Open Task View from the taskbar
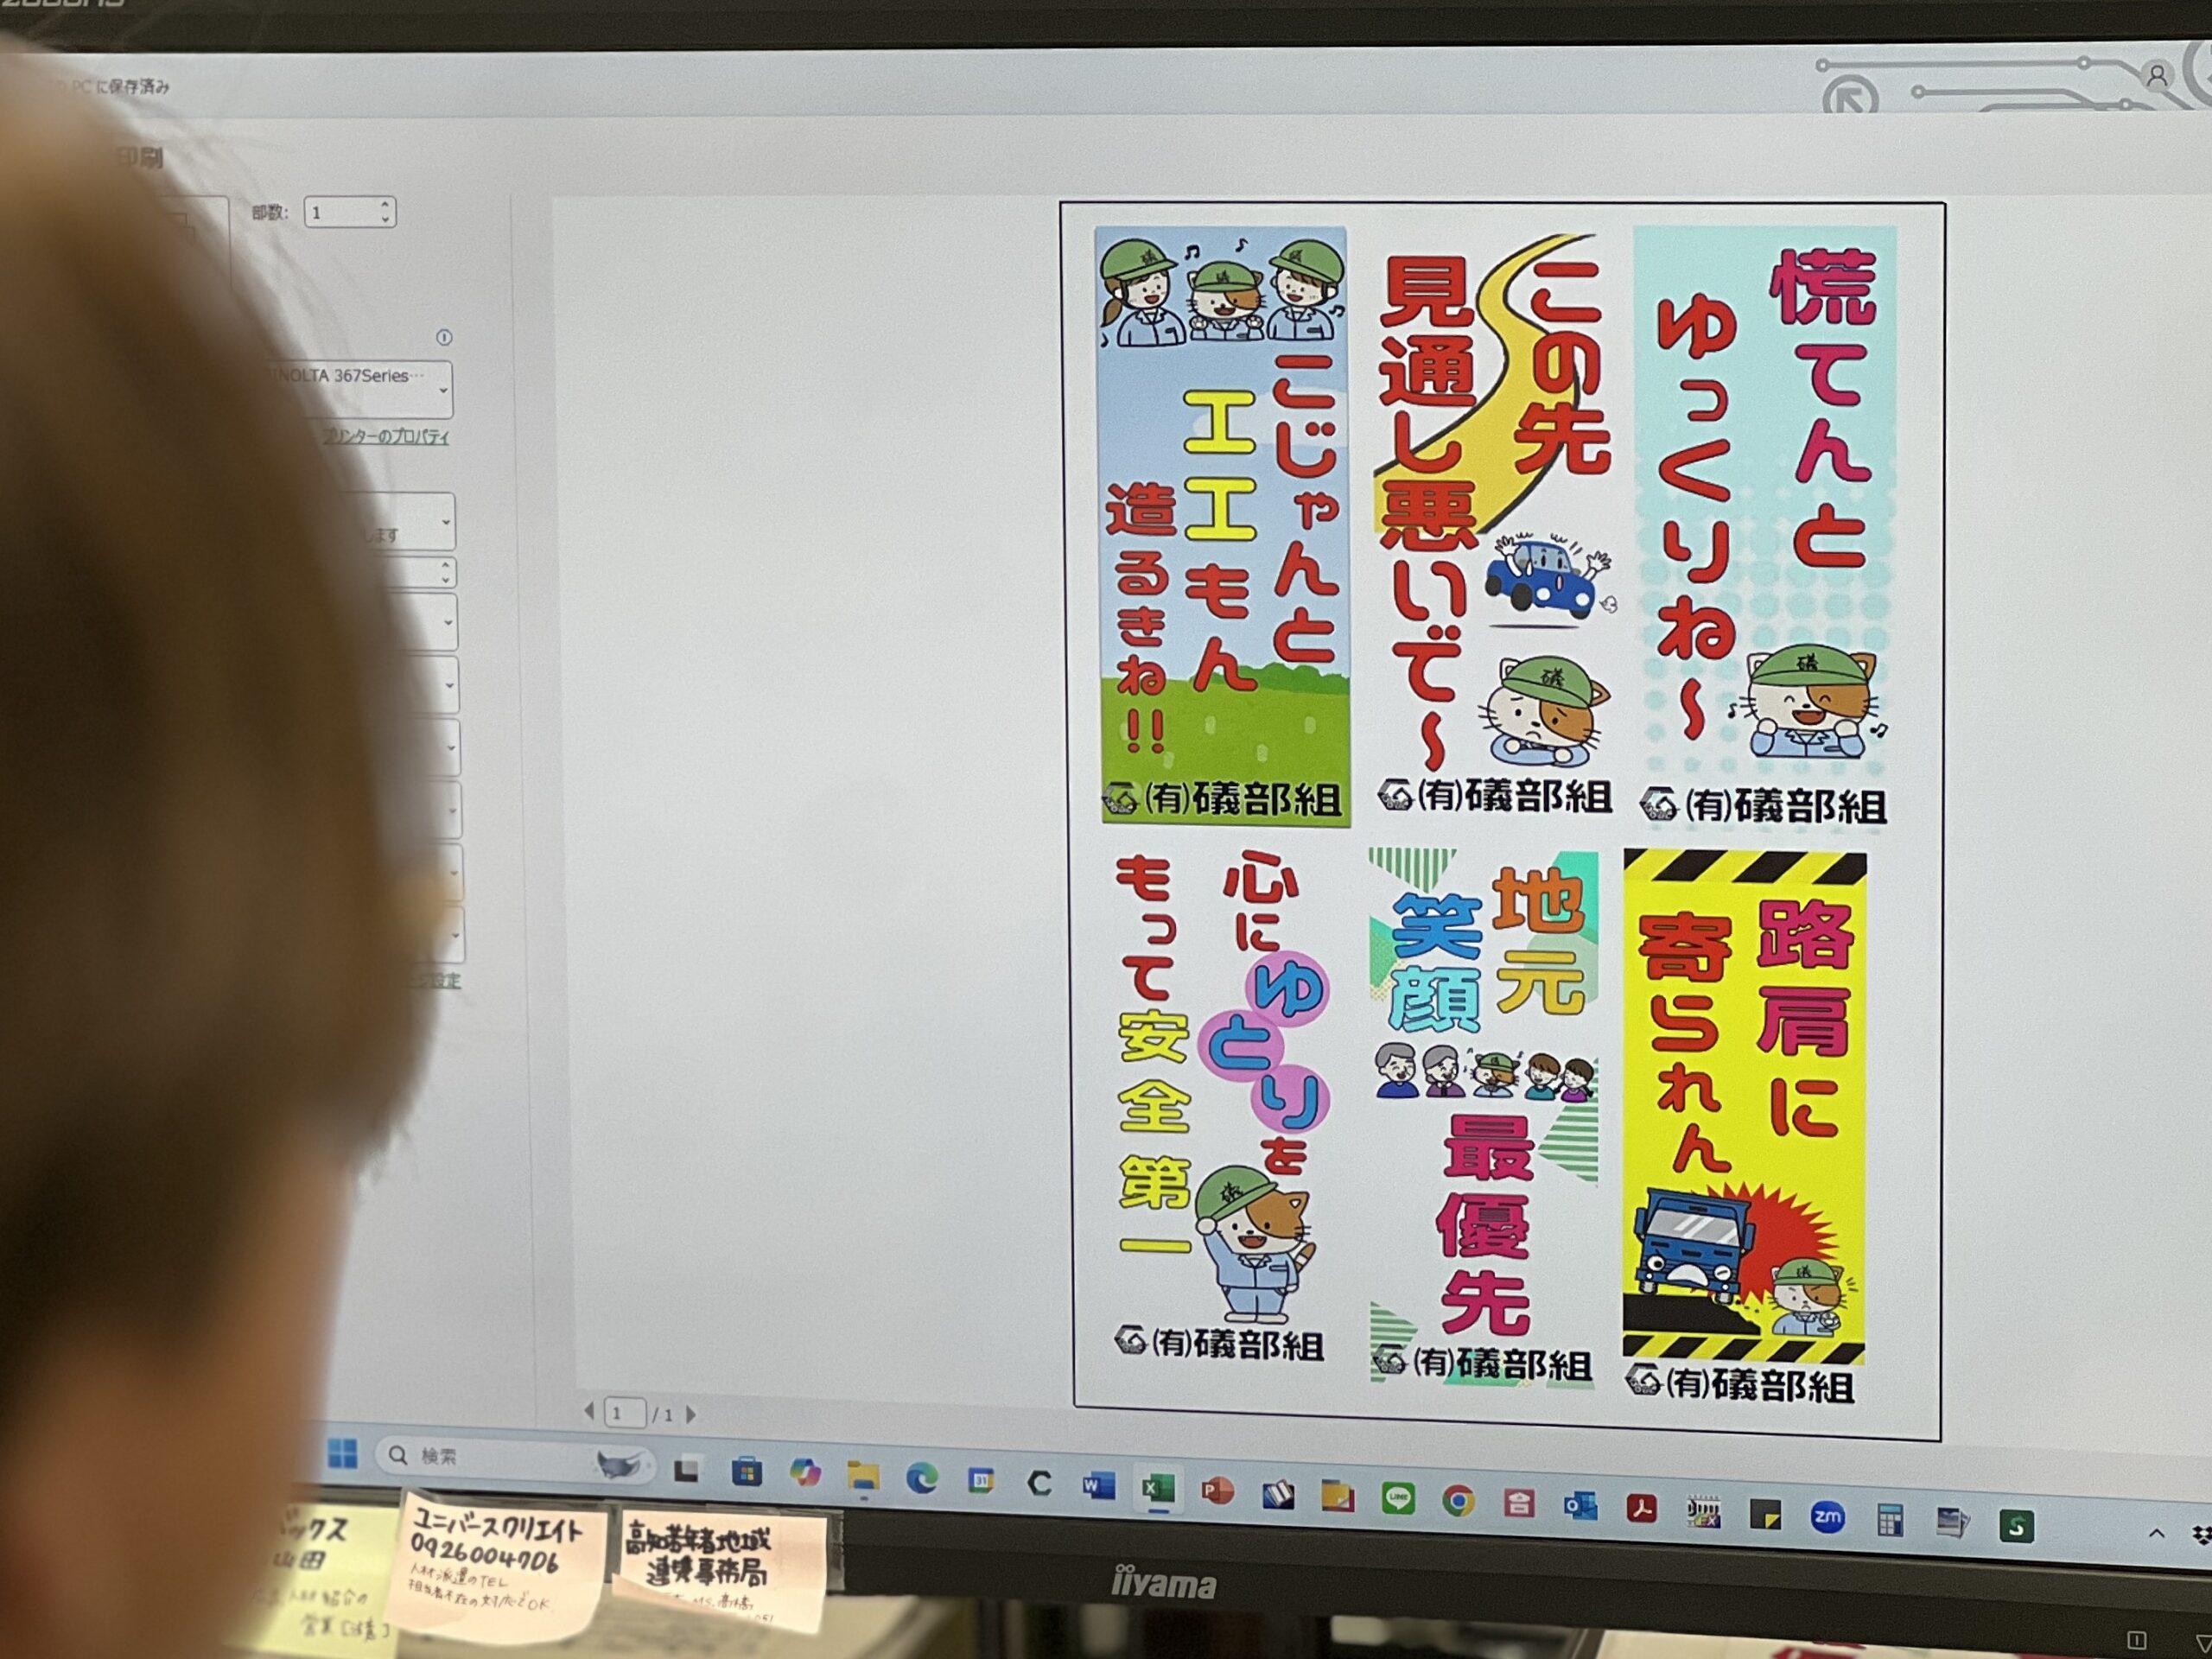The image size is (2212, 1659). pos(686,1469)
